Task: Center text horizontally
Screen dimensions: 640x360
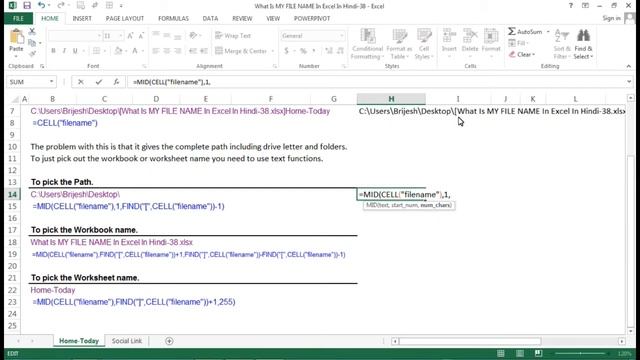Action: tap(167, 51)
